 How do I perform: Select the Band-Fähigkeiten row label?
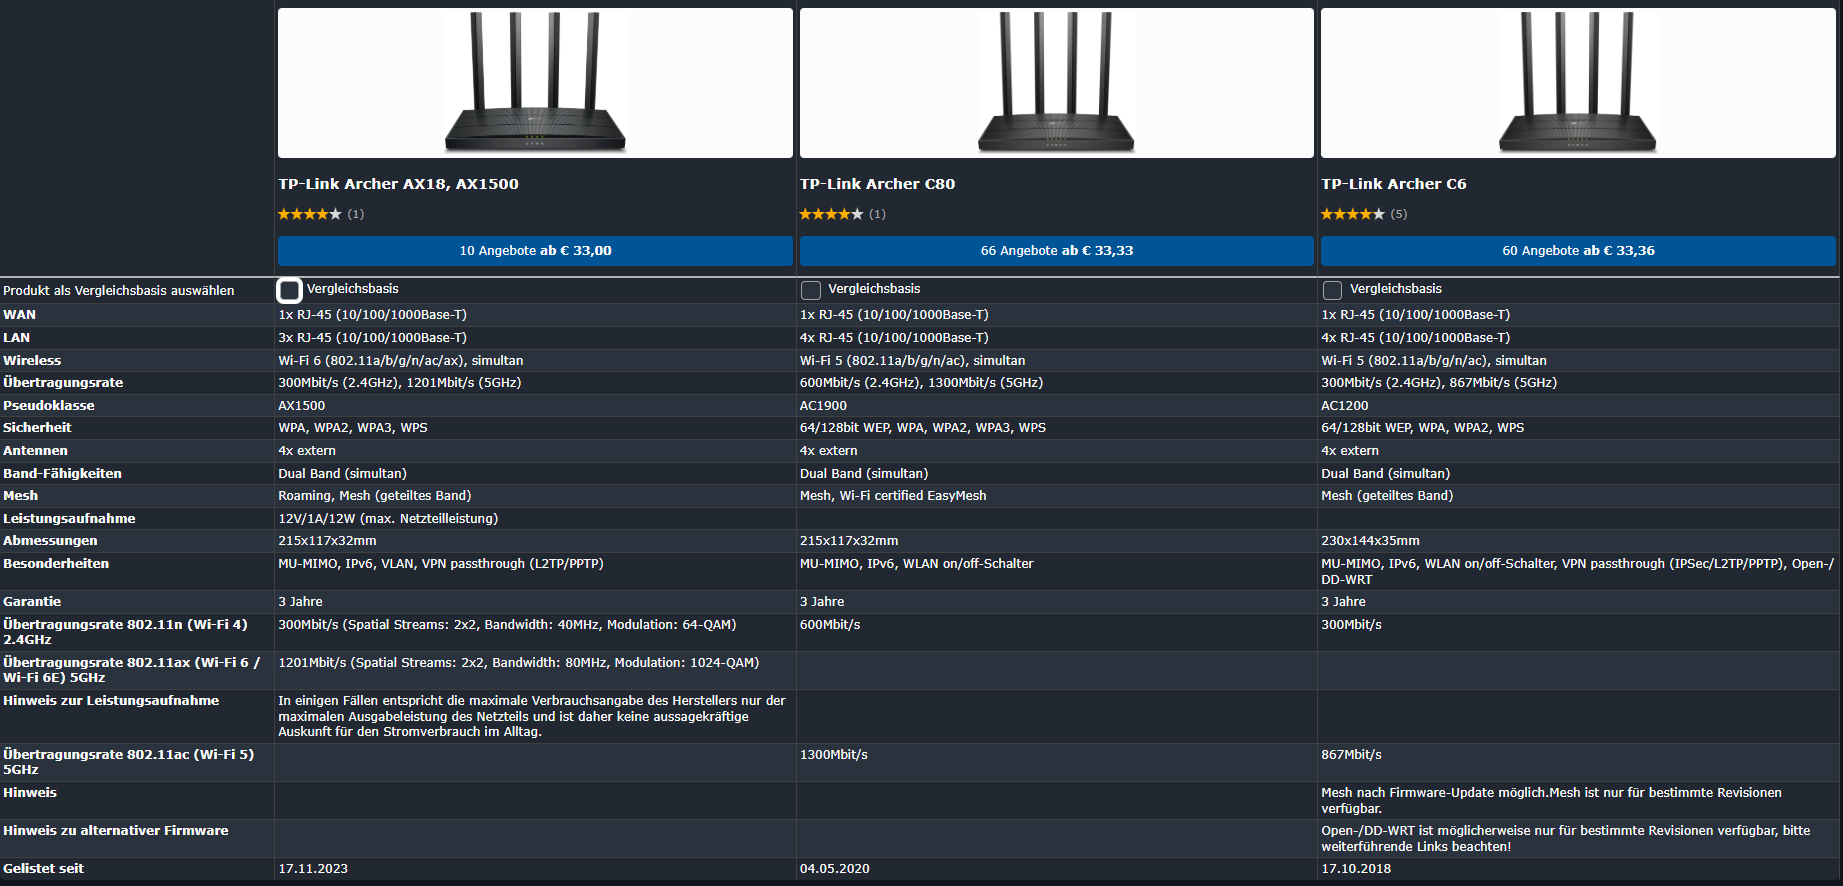(62, 474)
